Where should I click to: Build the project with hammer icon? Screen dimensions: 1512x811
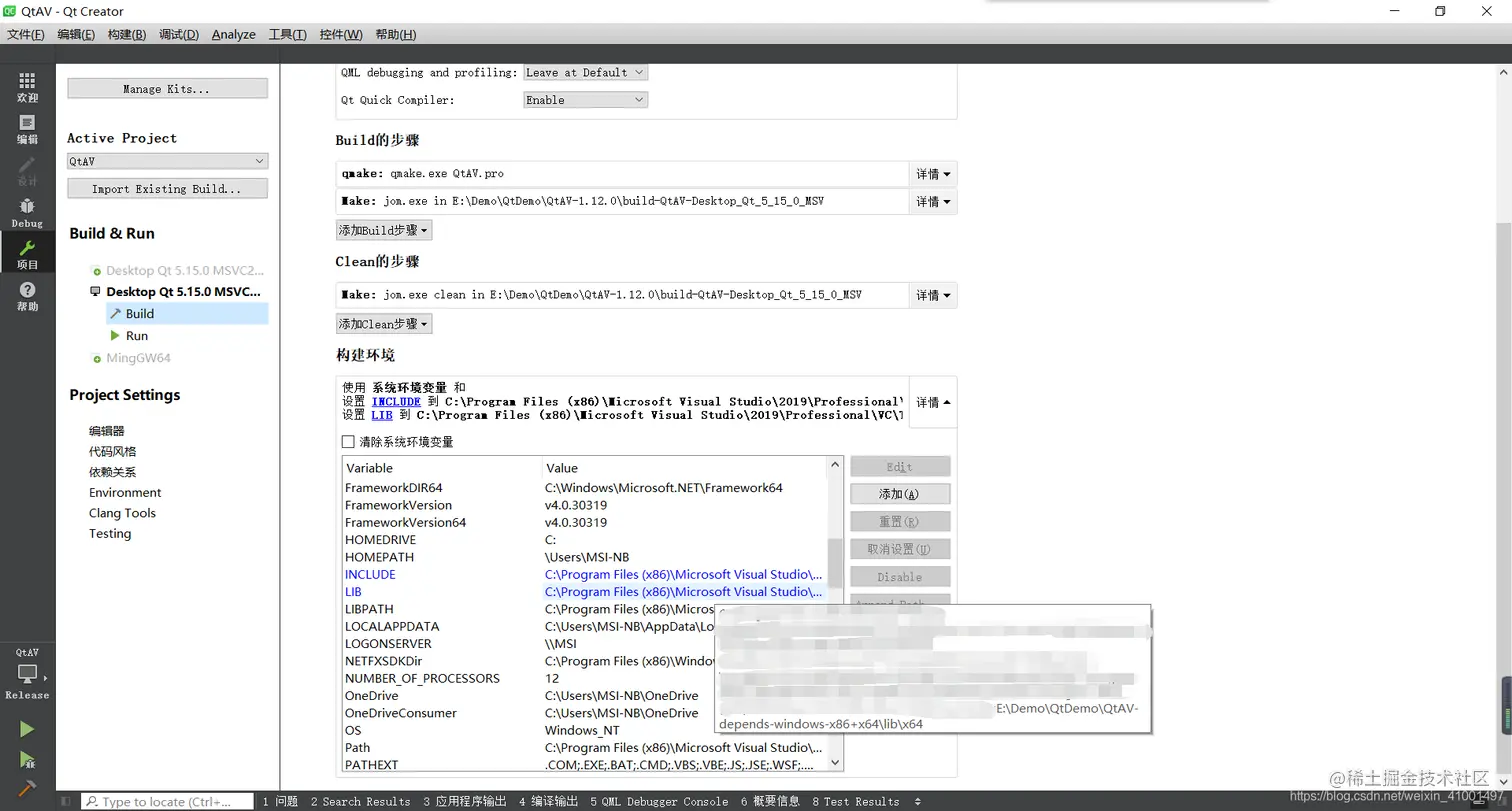[27, 789]
